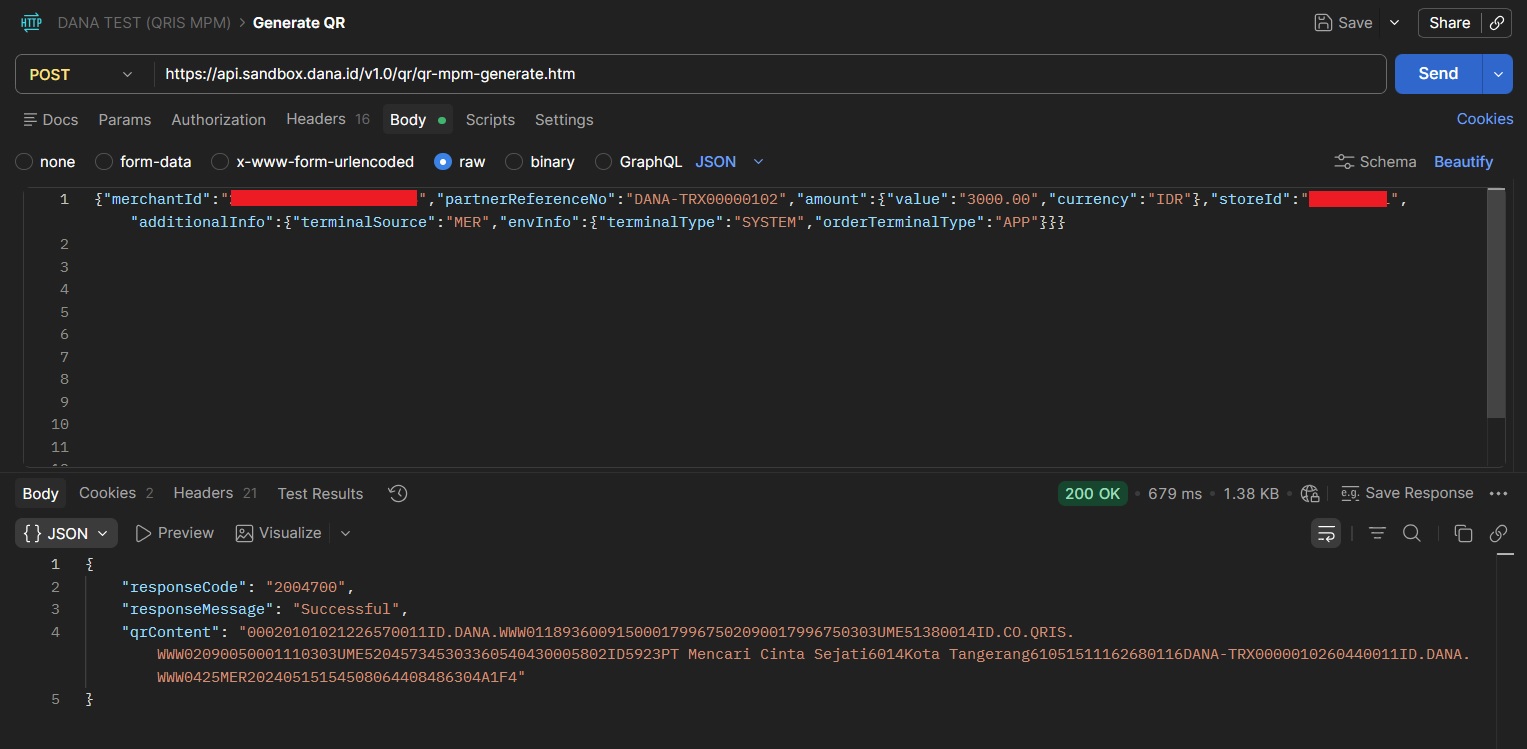Open the response history icon
Image resolution: width=1527 pixels, height=749 pixels.
(x=398, y=493)
